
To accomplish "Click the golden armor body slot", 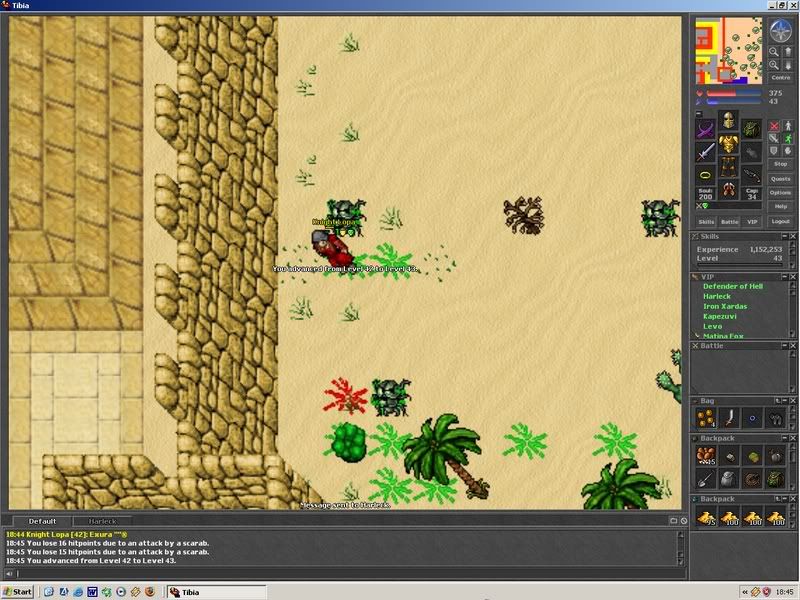I will pyautogui.click(x=729, y=143).
